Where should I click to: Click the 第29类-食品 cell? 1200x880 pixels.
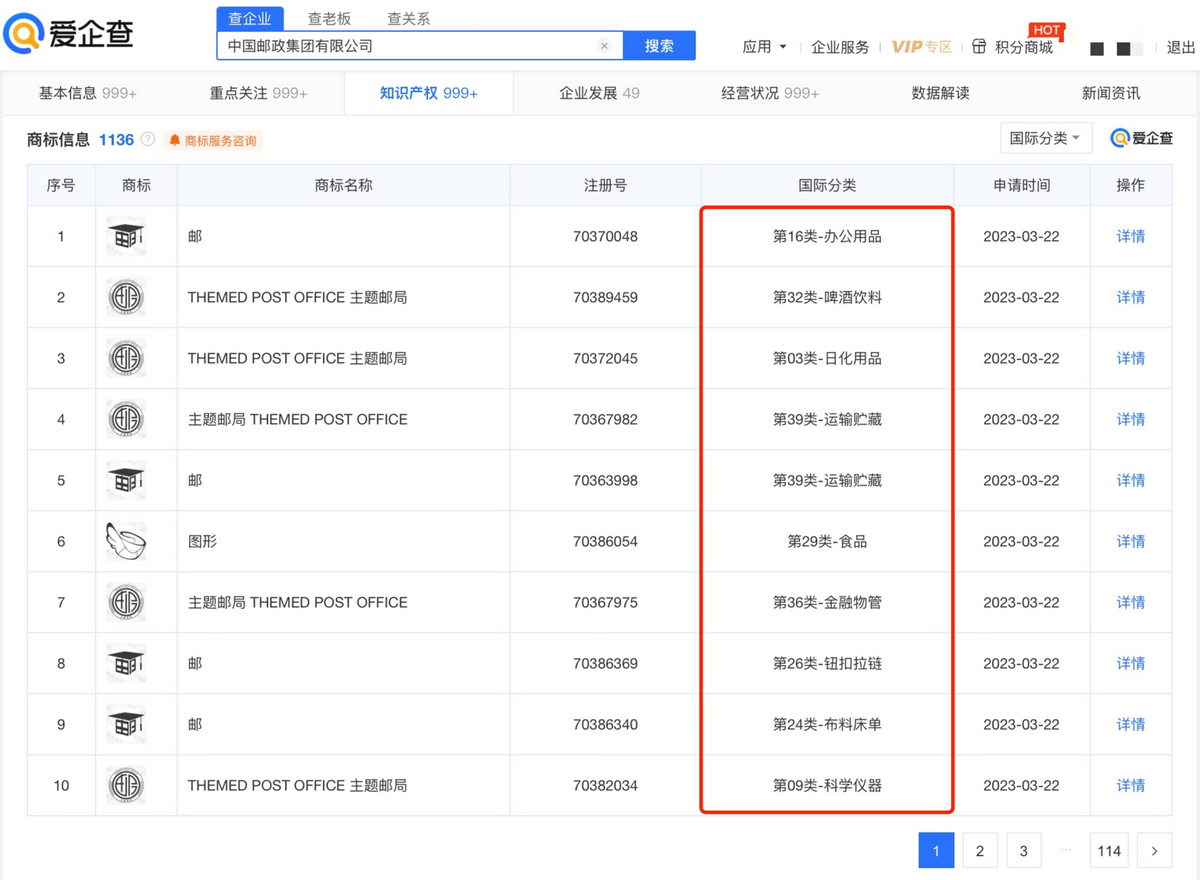tap(827, 542)
